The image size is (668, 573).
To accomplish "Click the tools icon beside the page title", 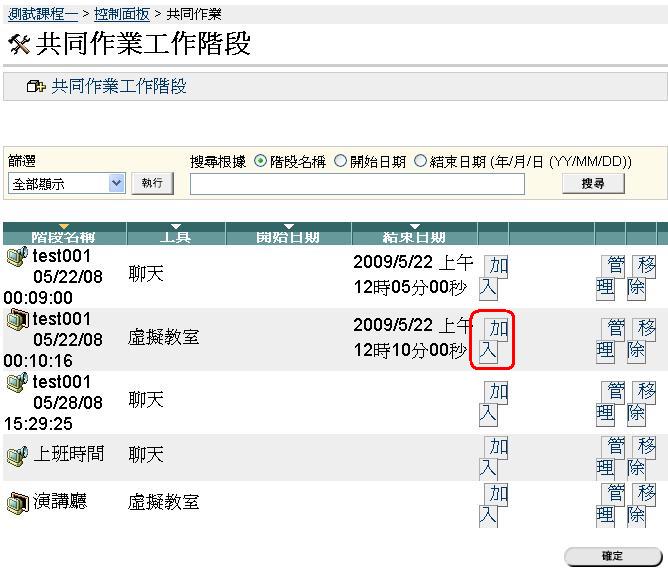I will pyautogui.click(x=18, y=45).
